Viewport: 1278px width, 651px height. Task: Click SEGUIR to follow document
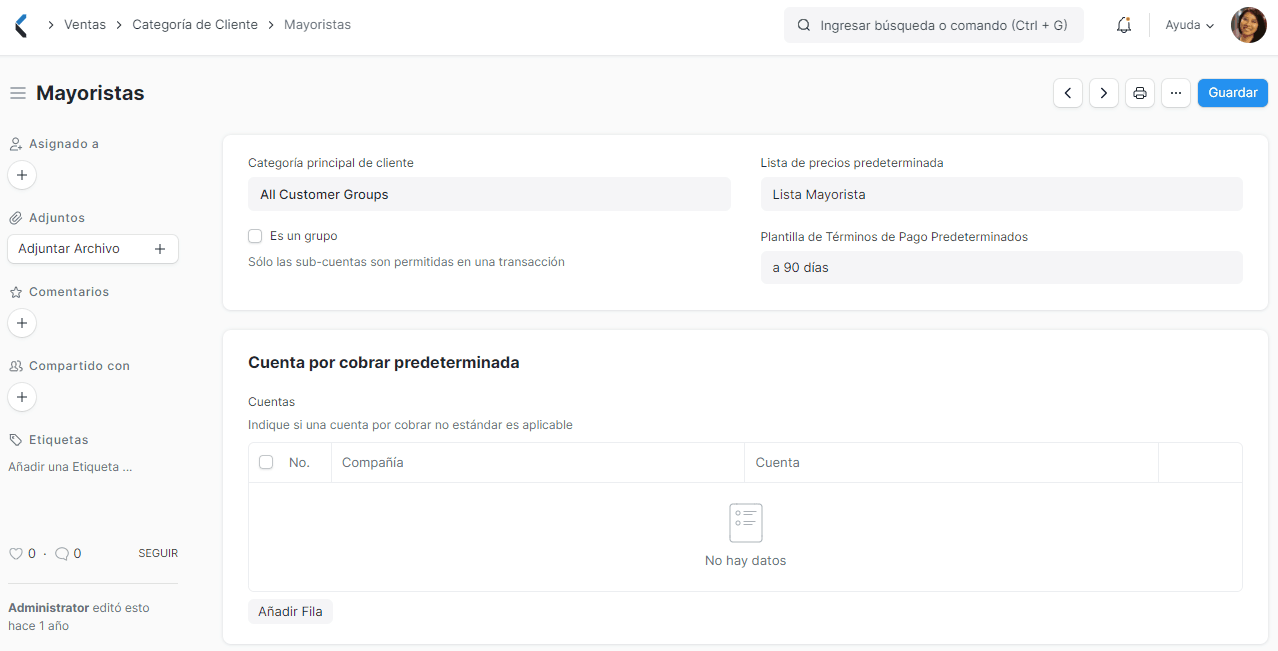pyautogui.click(x=158, y=553)
